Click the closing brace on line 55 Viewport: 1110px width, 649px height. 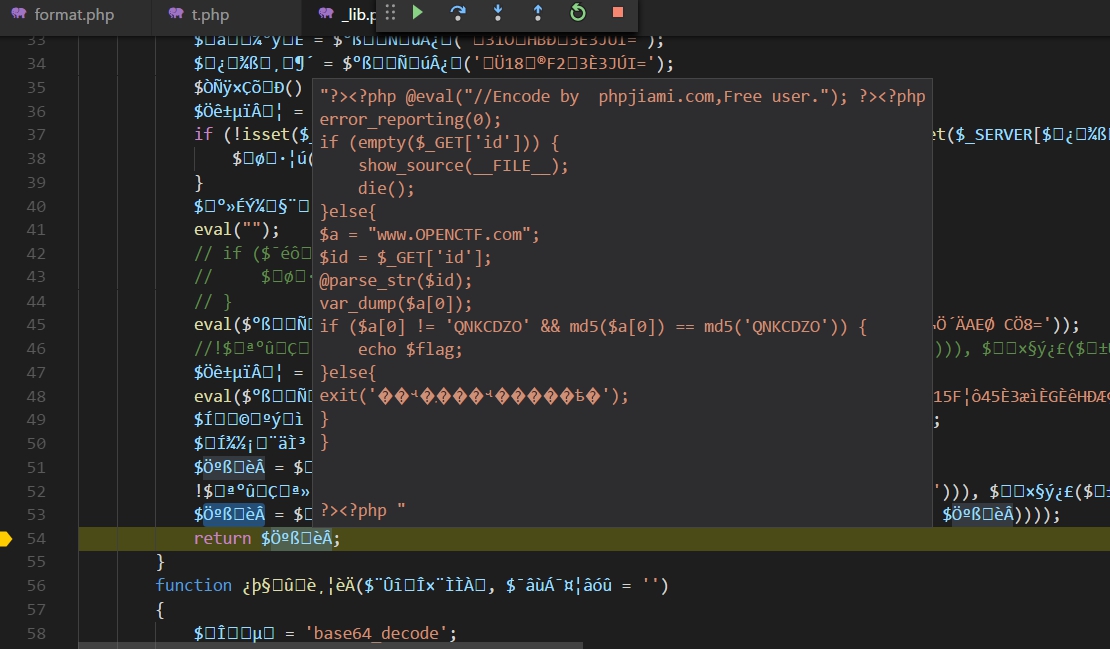[x=160, y=562]
